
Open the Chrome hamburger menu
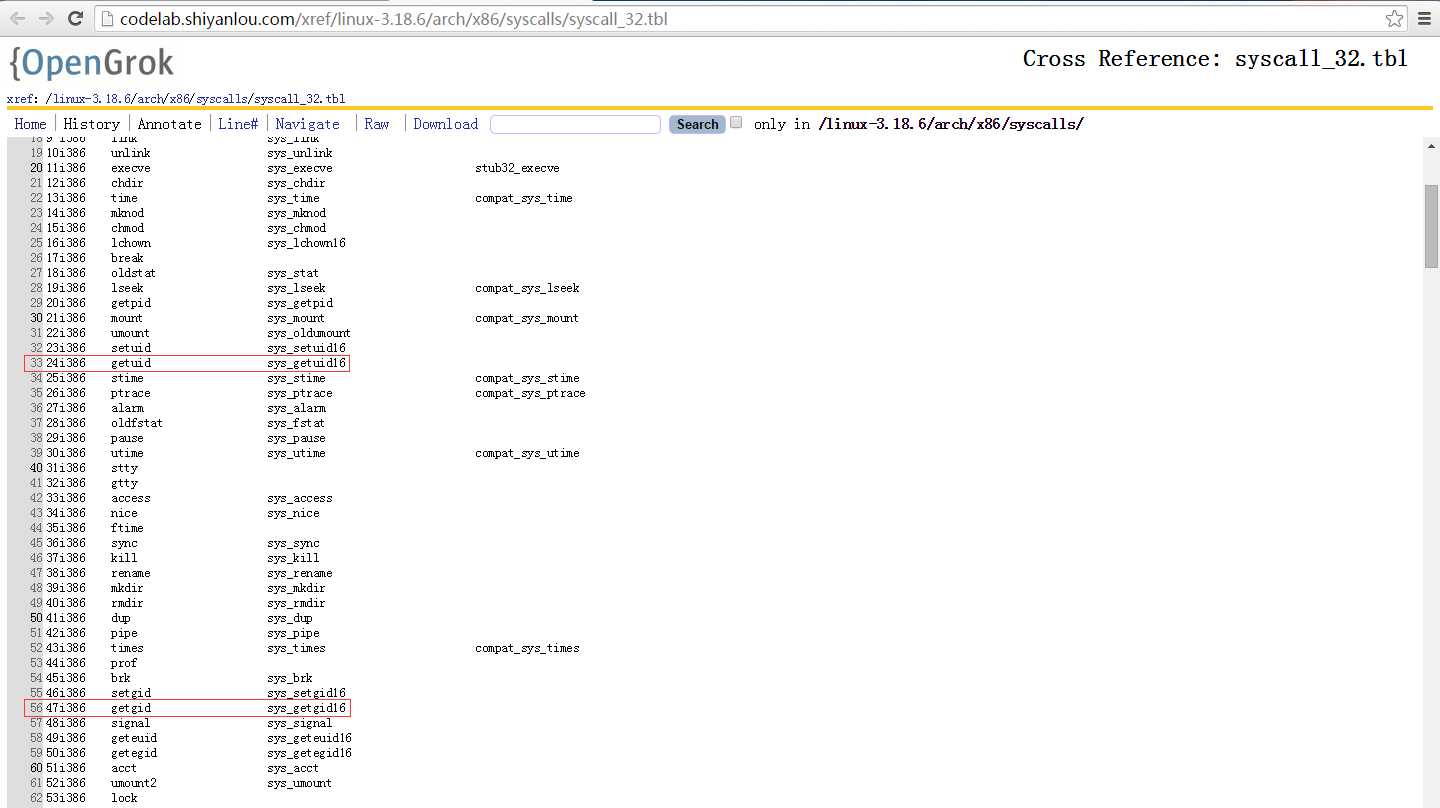(x=1424, y=19)
